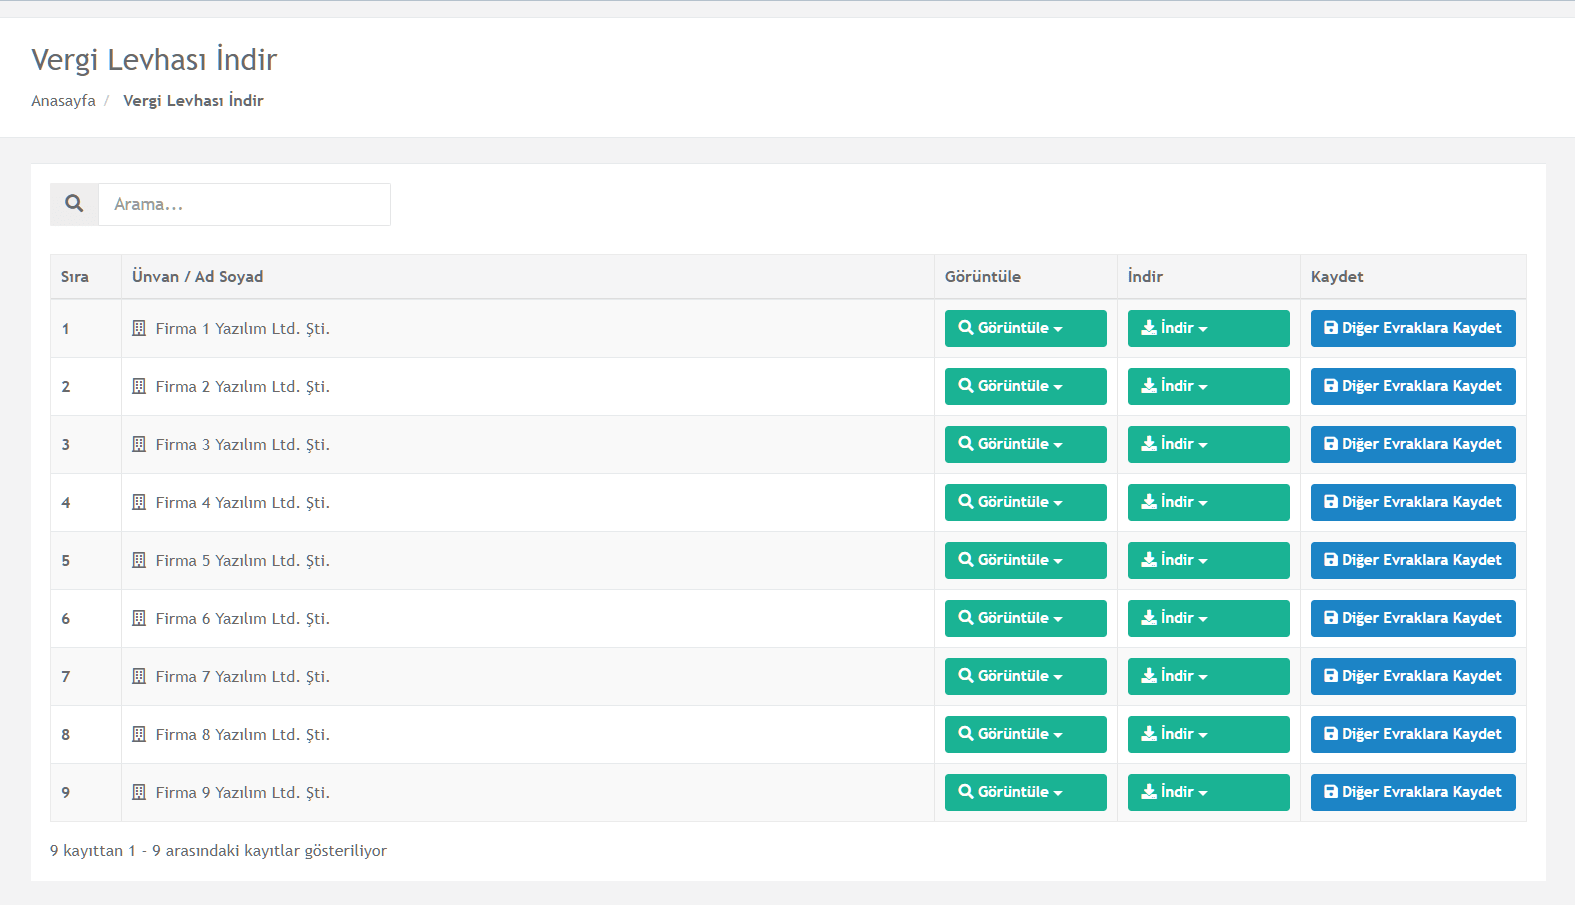Save Firma 2 via Diğer Evraklara Kaydet
Viewport: 1575px width, 905px height.
click(x=1413, y=386)
